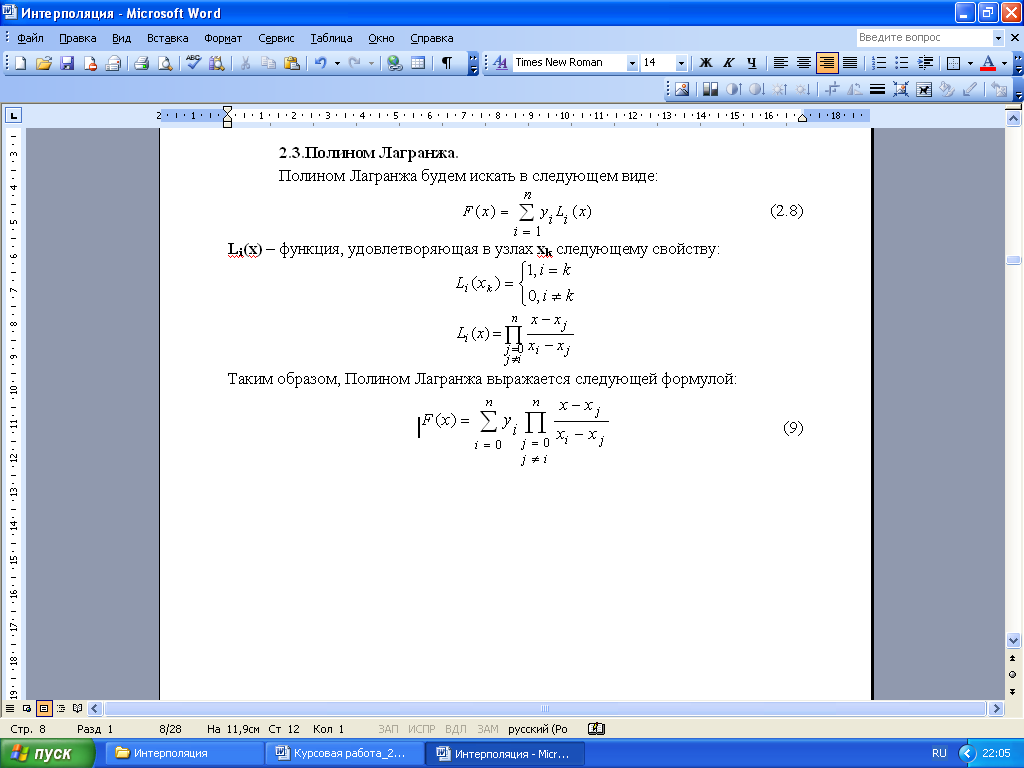Switch to Print Layout view button
The image size is (1024, 768).
click(44, 708)
